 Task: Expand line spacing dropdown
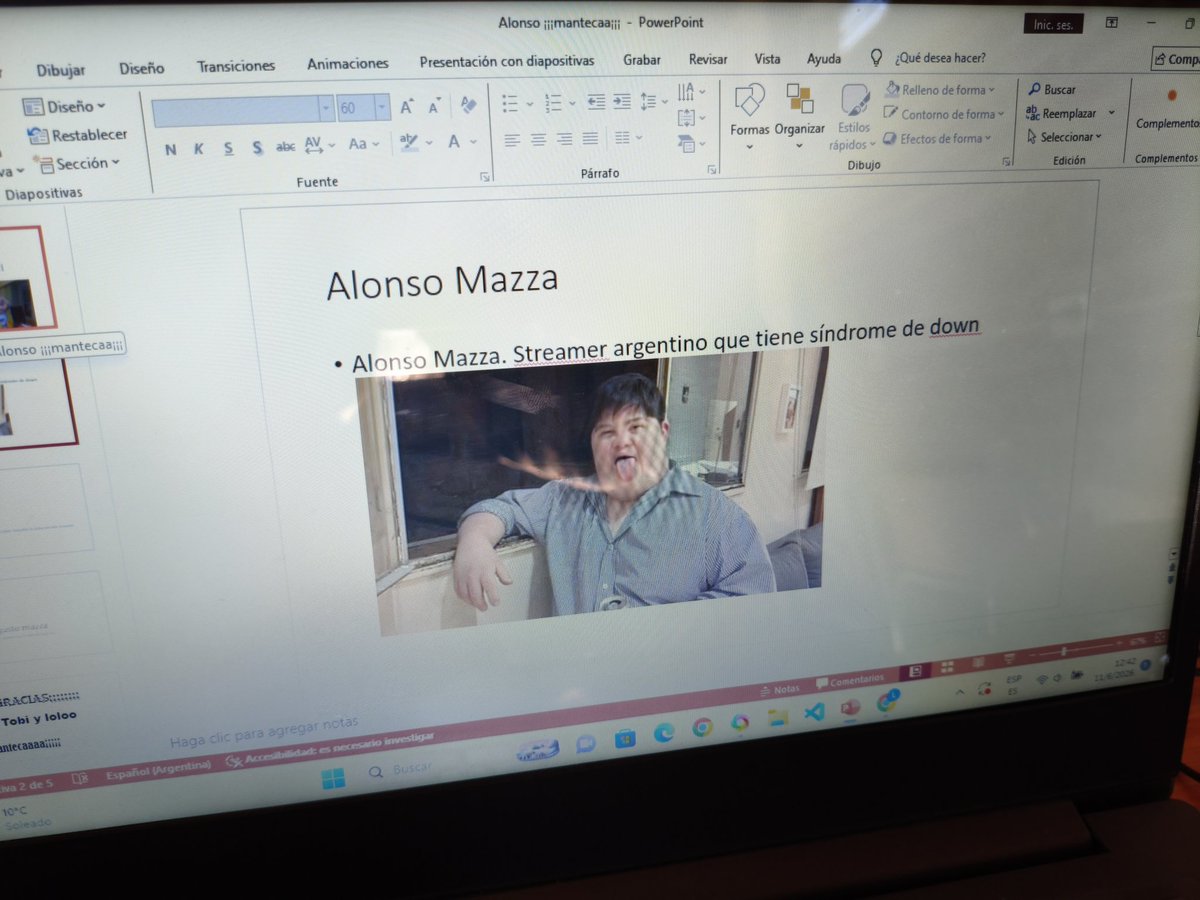(x=664, y=102)
